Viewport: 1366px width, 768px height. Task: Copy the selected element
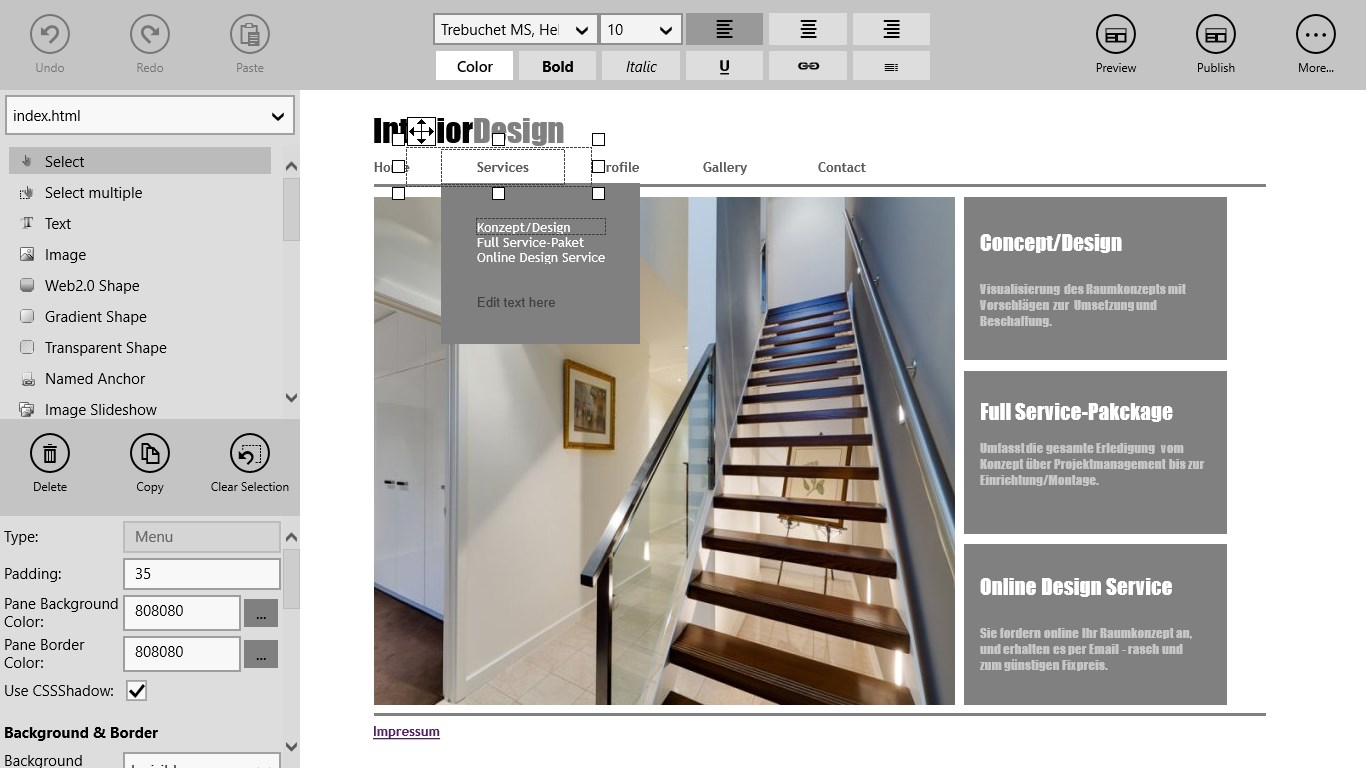(x=150, y=454)
